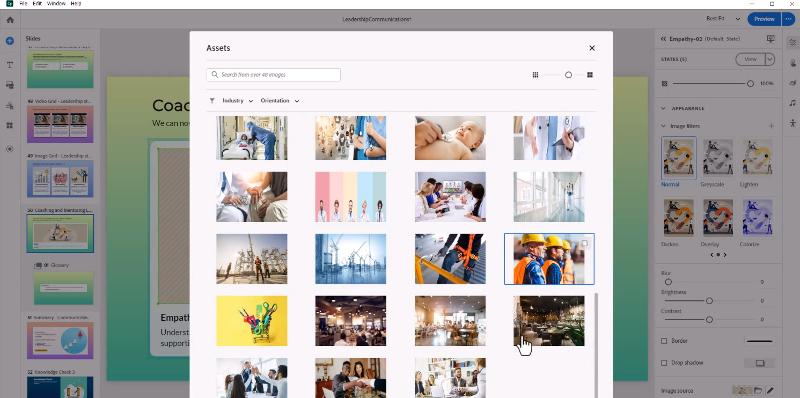Open the audio music-note icon
800x398 pixels.
click(x=792, y=103)
